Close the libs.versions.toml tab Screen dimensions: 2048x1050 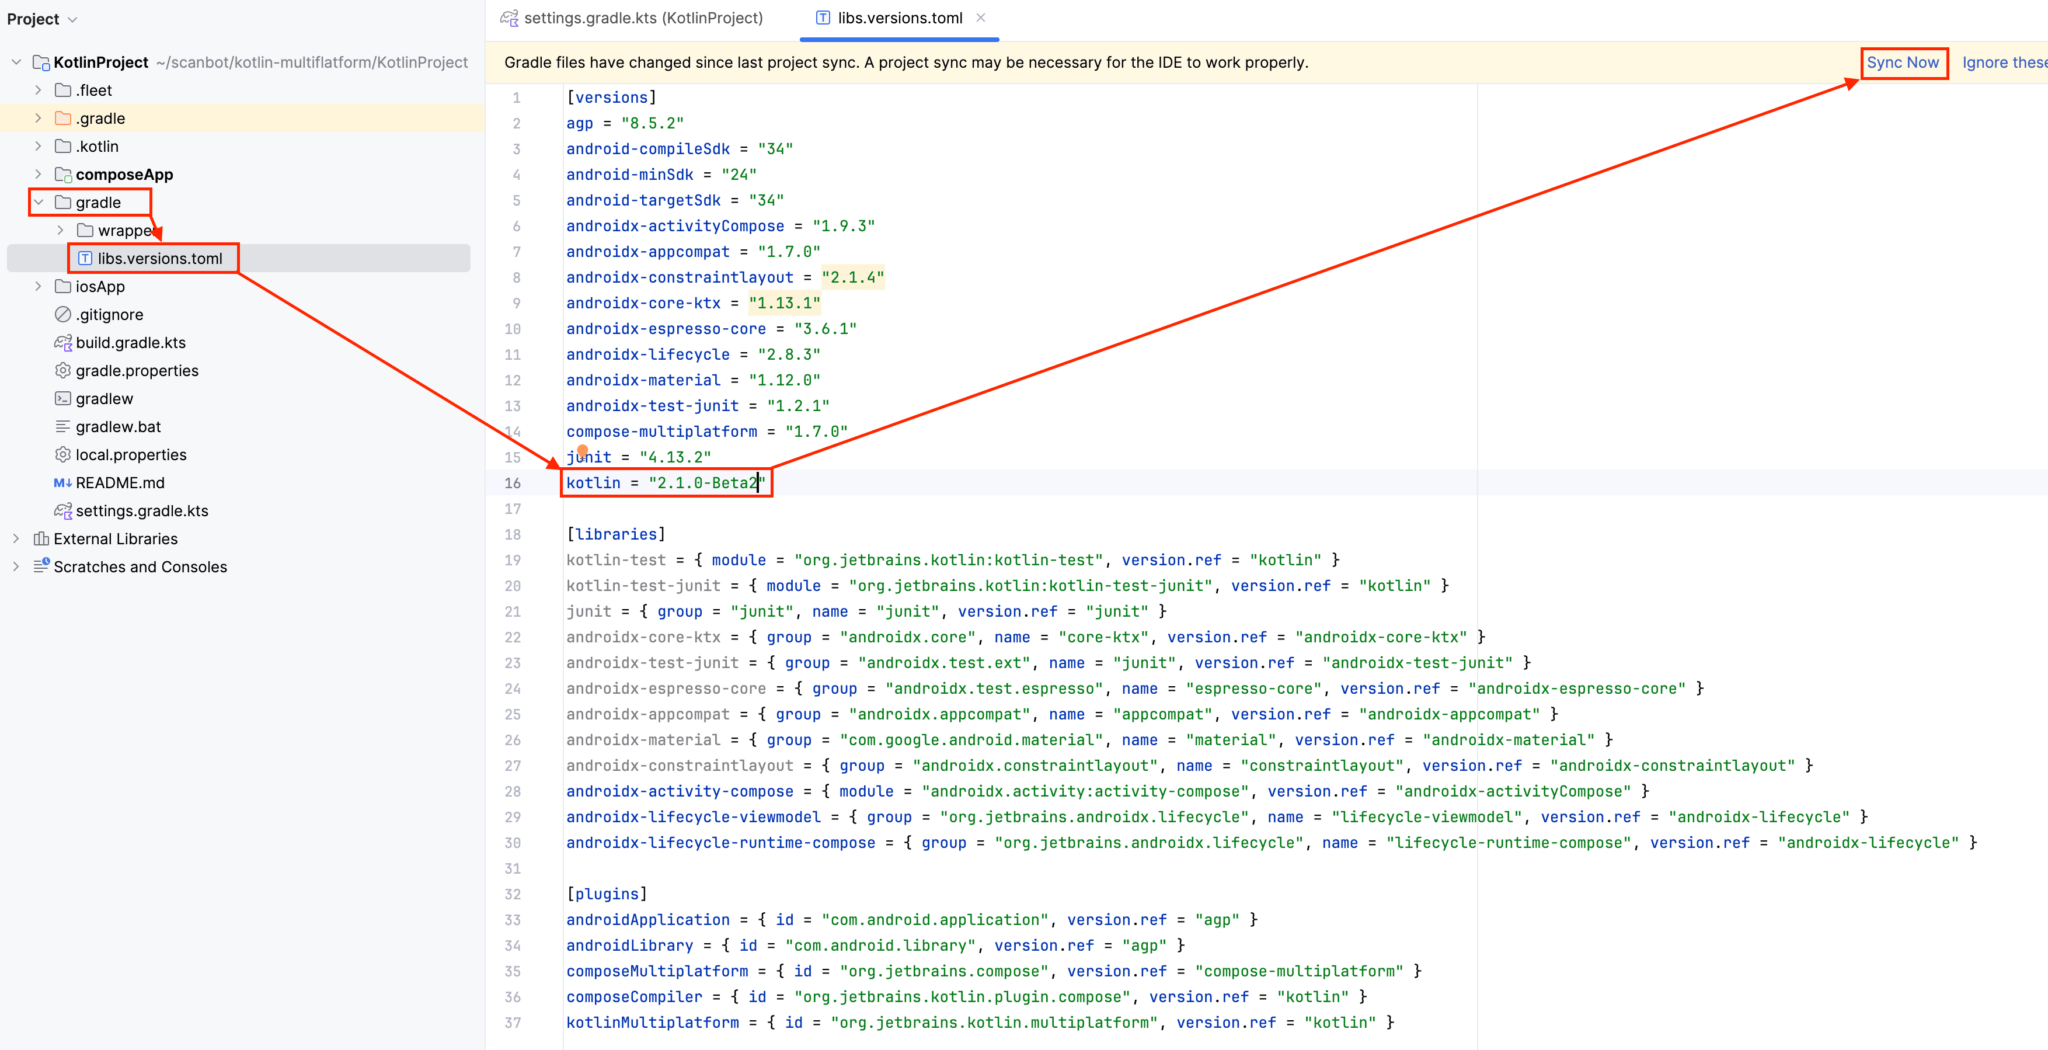click(x=979, y=17)
